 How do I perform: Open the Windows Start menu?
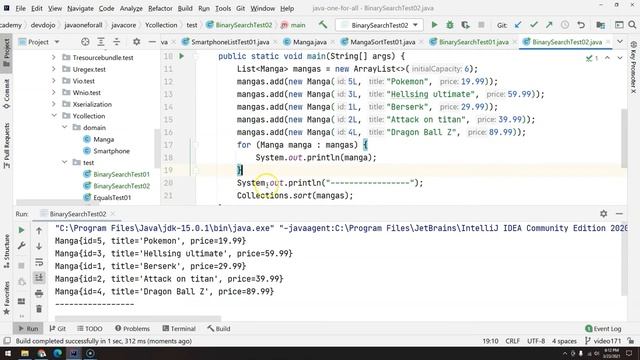point(7,353)
